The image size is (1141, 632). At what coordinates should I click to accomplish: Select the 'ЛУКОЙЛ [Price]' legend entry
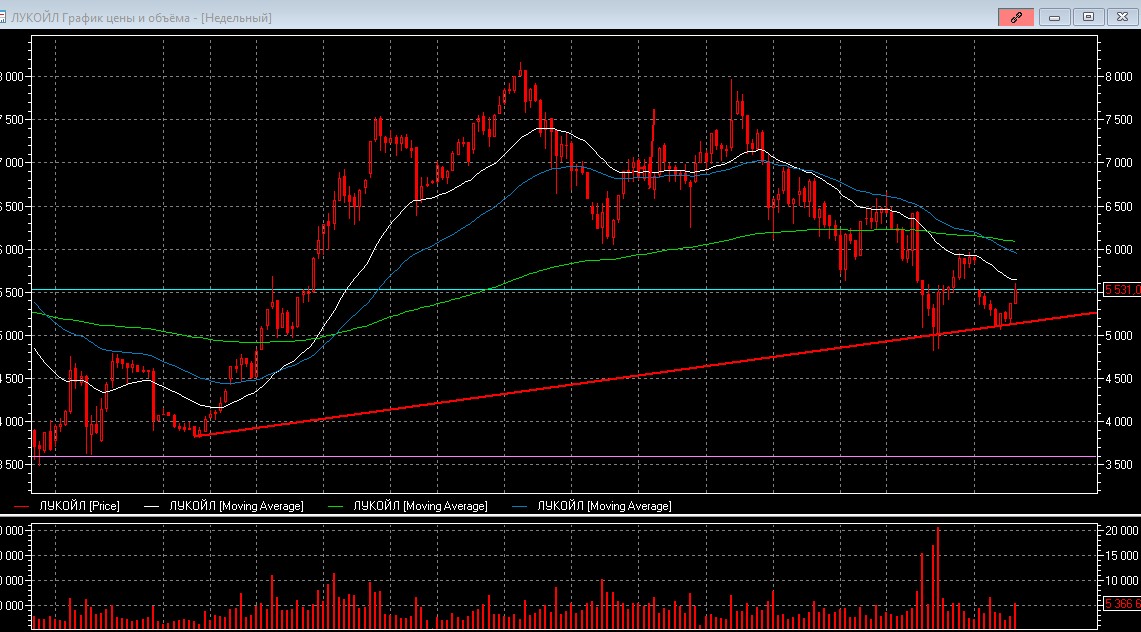pos(79,505)
